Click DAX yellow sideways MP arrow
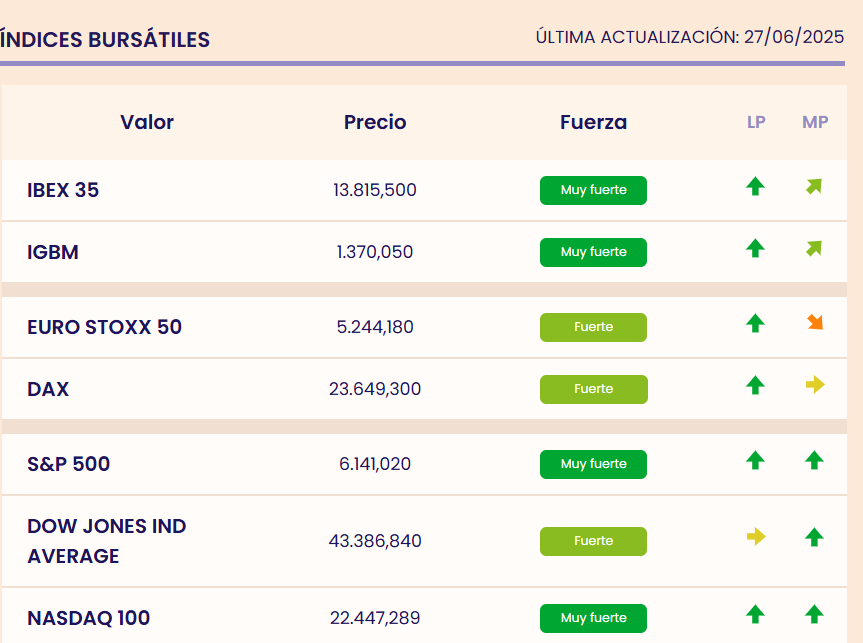The height and width of the screenshot is (643, 863). 815,385
